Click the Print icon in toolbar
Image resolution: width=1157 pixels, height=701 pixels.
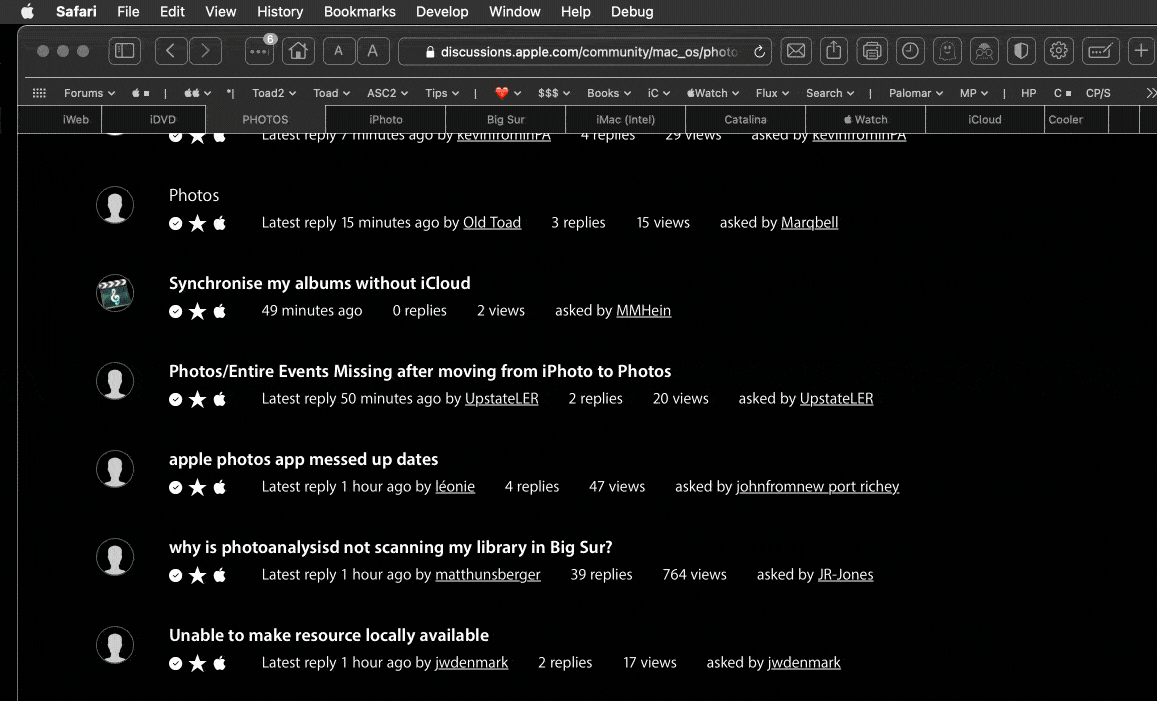pyautogui.click(x=872, y=51)
